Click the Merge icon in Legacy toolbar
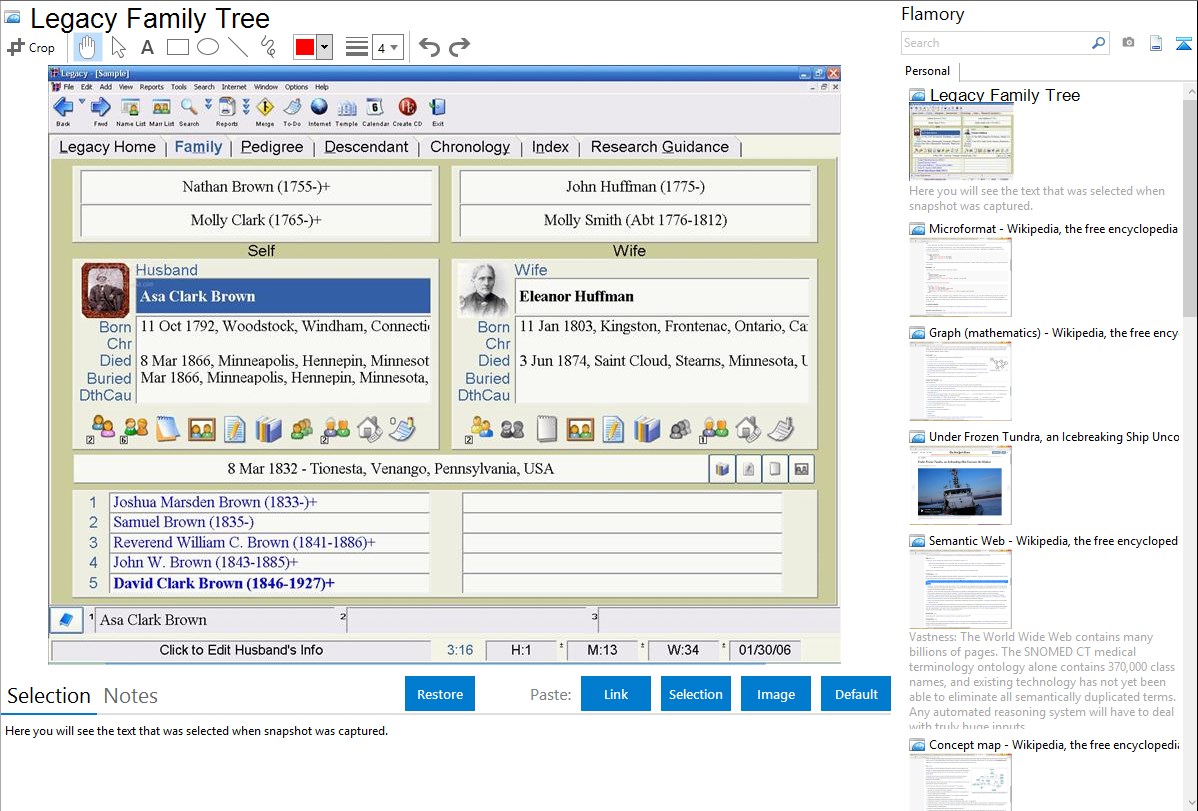The height and width of the screenshot is (811, 1198). (x=265, y=111)
